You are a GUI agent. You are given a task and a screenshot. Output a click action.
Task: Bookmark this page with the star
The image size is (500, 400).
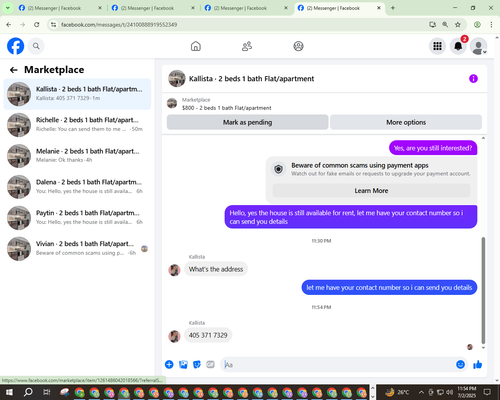pyautogui.click(x=458, y=24)
